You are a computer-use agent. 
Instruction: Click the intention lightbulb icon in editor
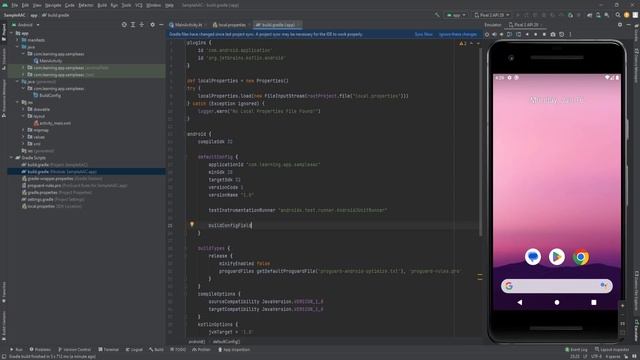(192, 224)
